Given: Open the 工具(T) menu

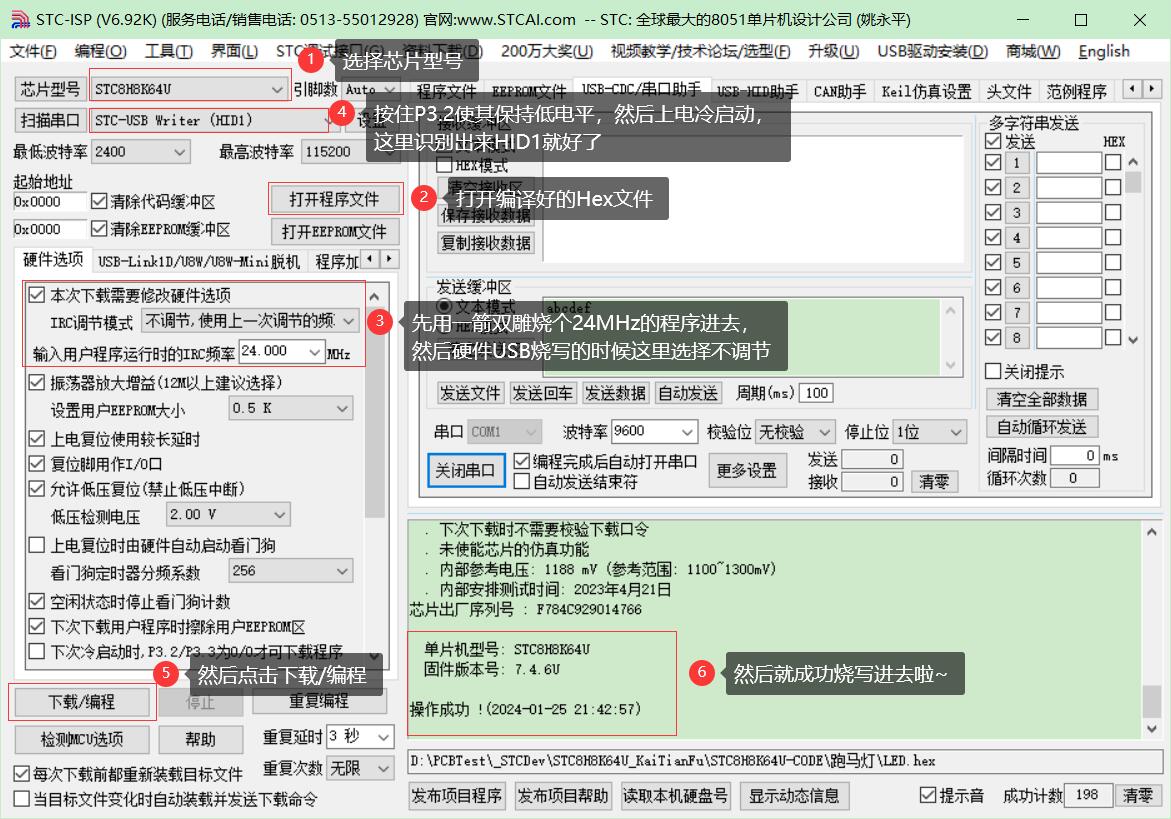Looking at the screenshot, I should pyautogui.click(x=168, y=51).
